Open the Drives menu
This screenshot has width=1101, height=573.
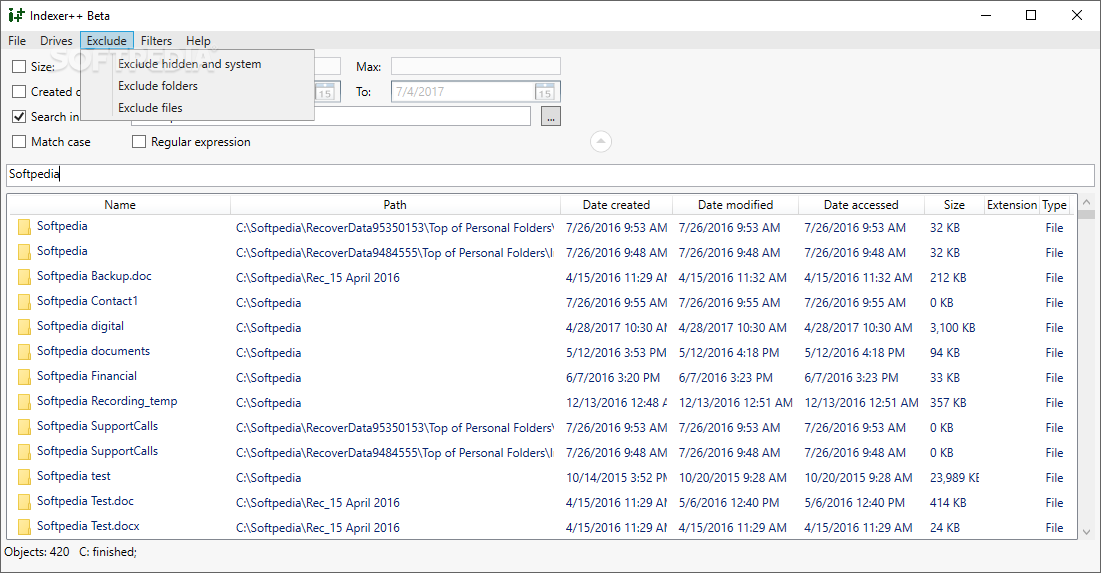[56, 41]
